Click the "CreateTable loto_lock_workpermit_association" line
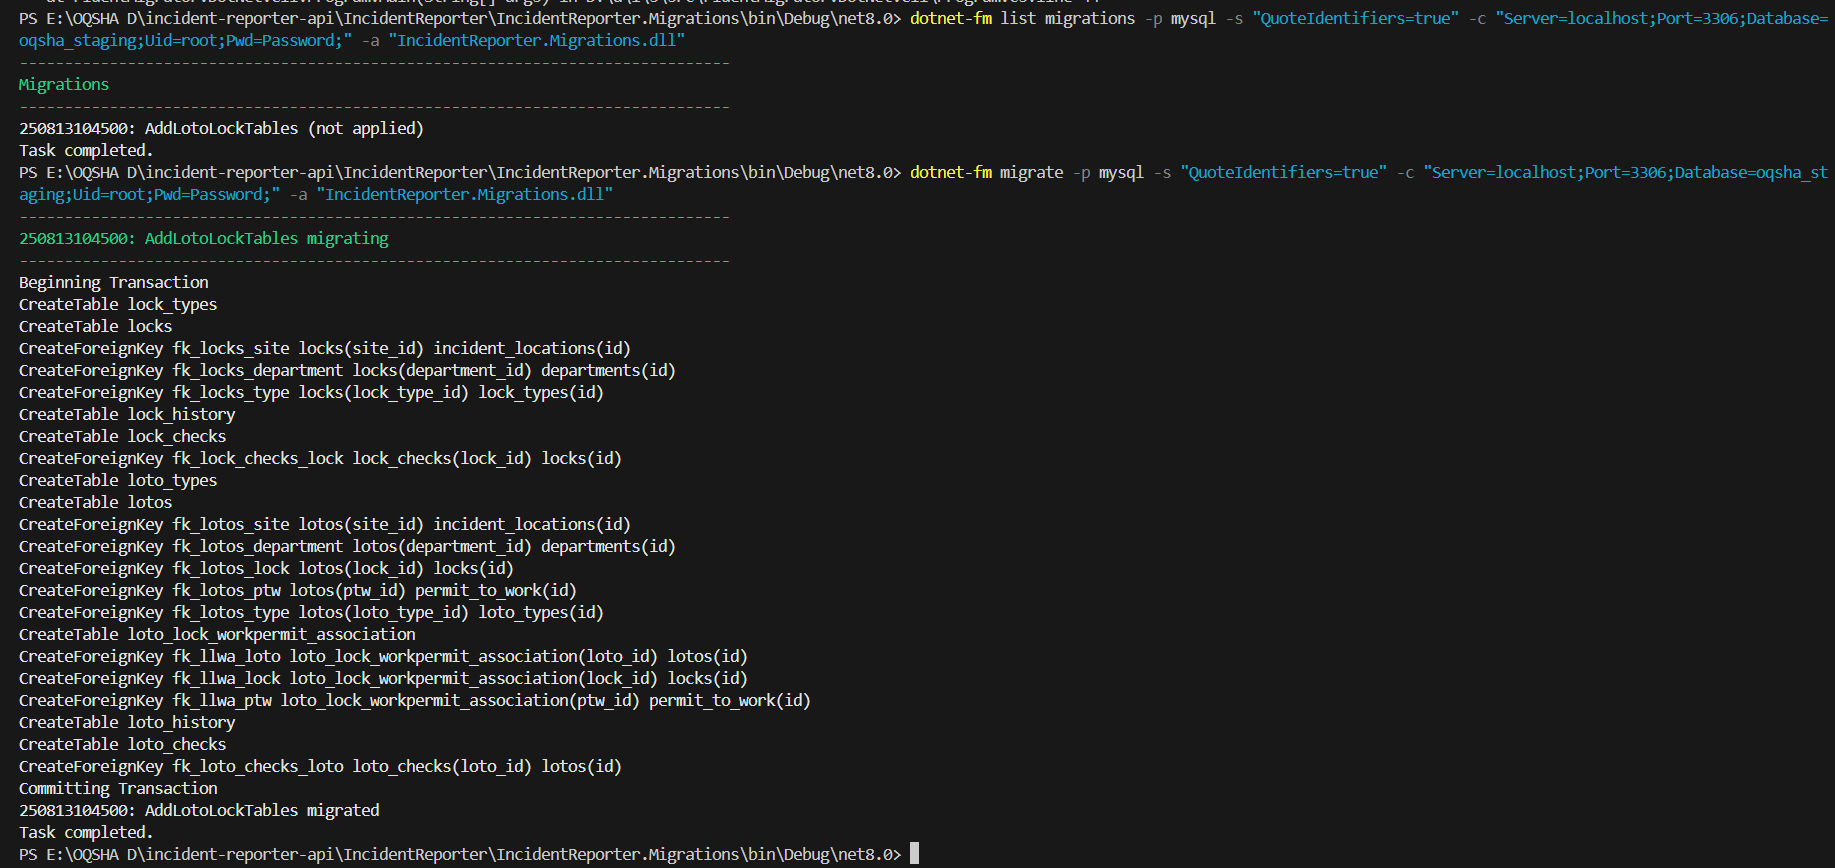This screenshot has height=868, width=1835. coord(217,635)
